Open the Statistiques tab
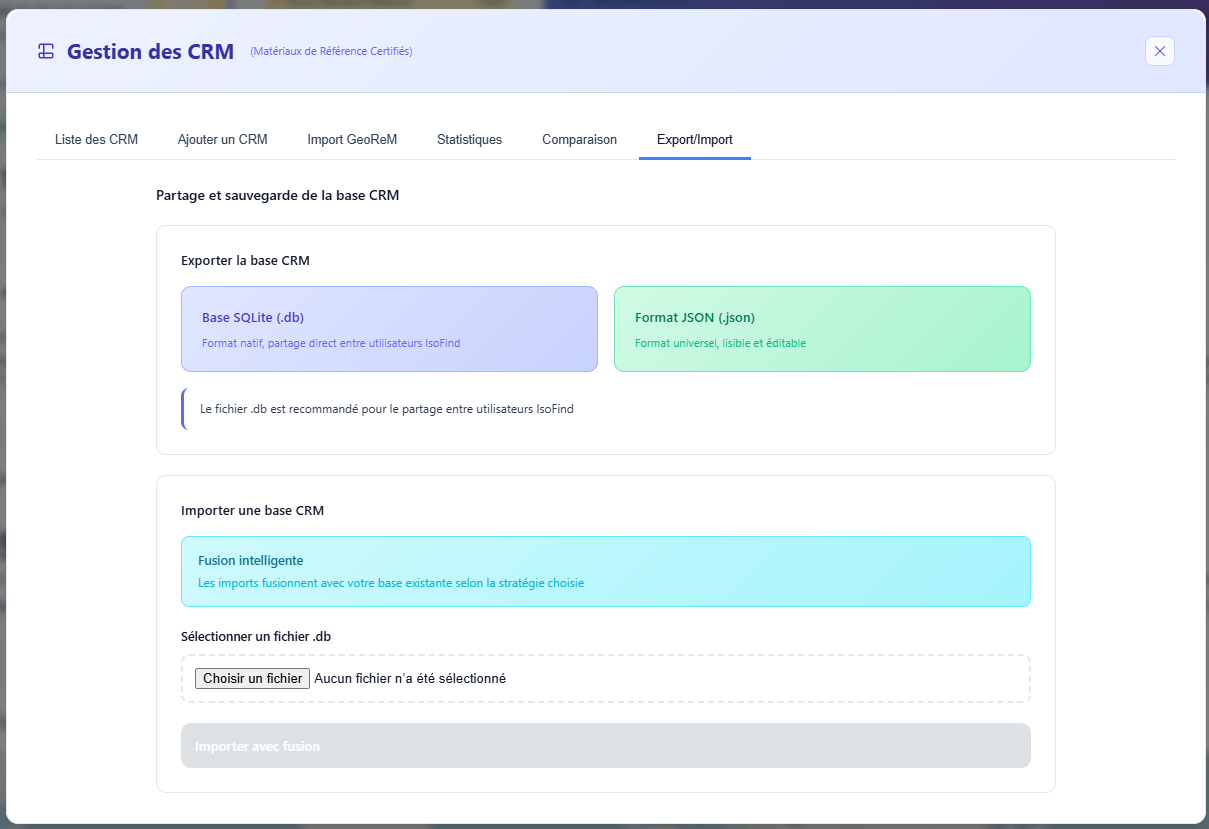This screenshot has width=1209, height=829. point(469,139)
